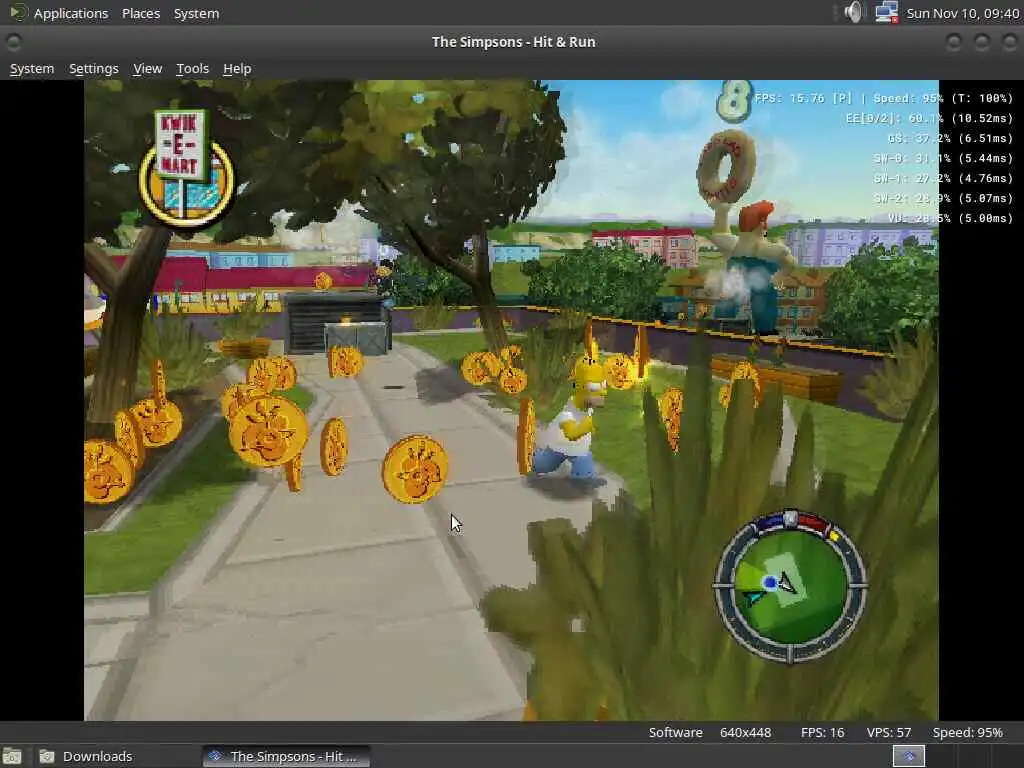
Task: Click the circular radar minimap
Action: [x=790, y=586]
